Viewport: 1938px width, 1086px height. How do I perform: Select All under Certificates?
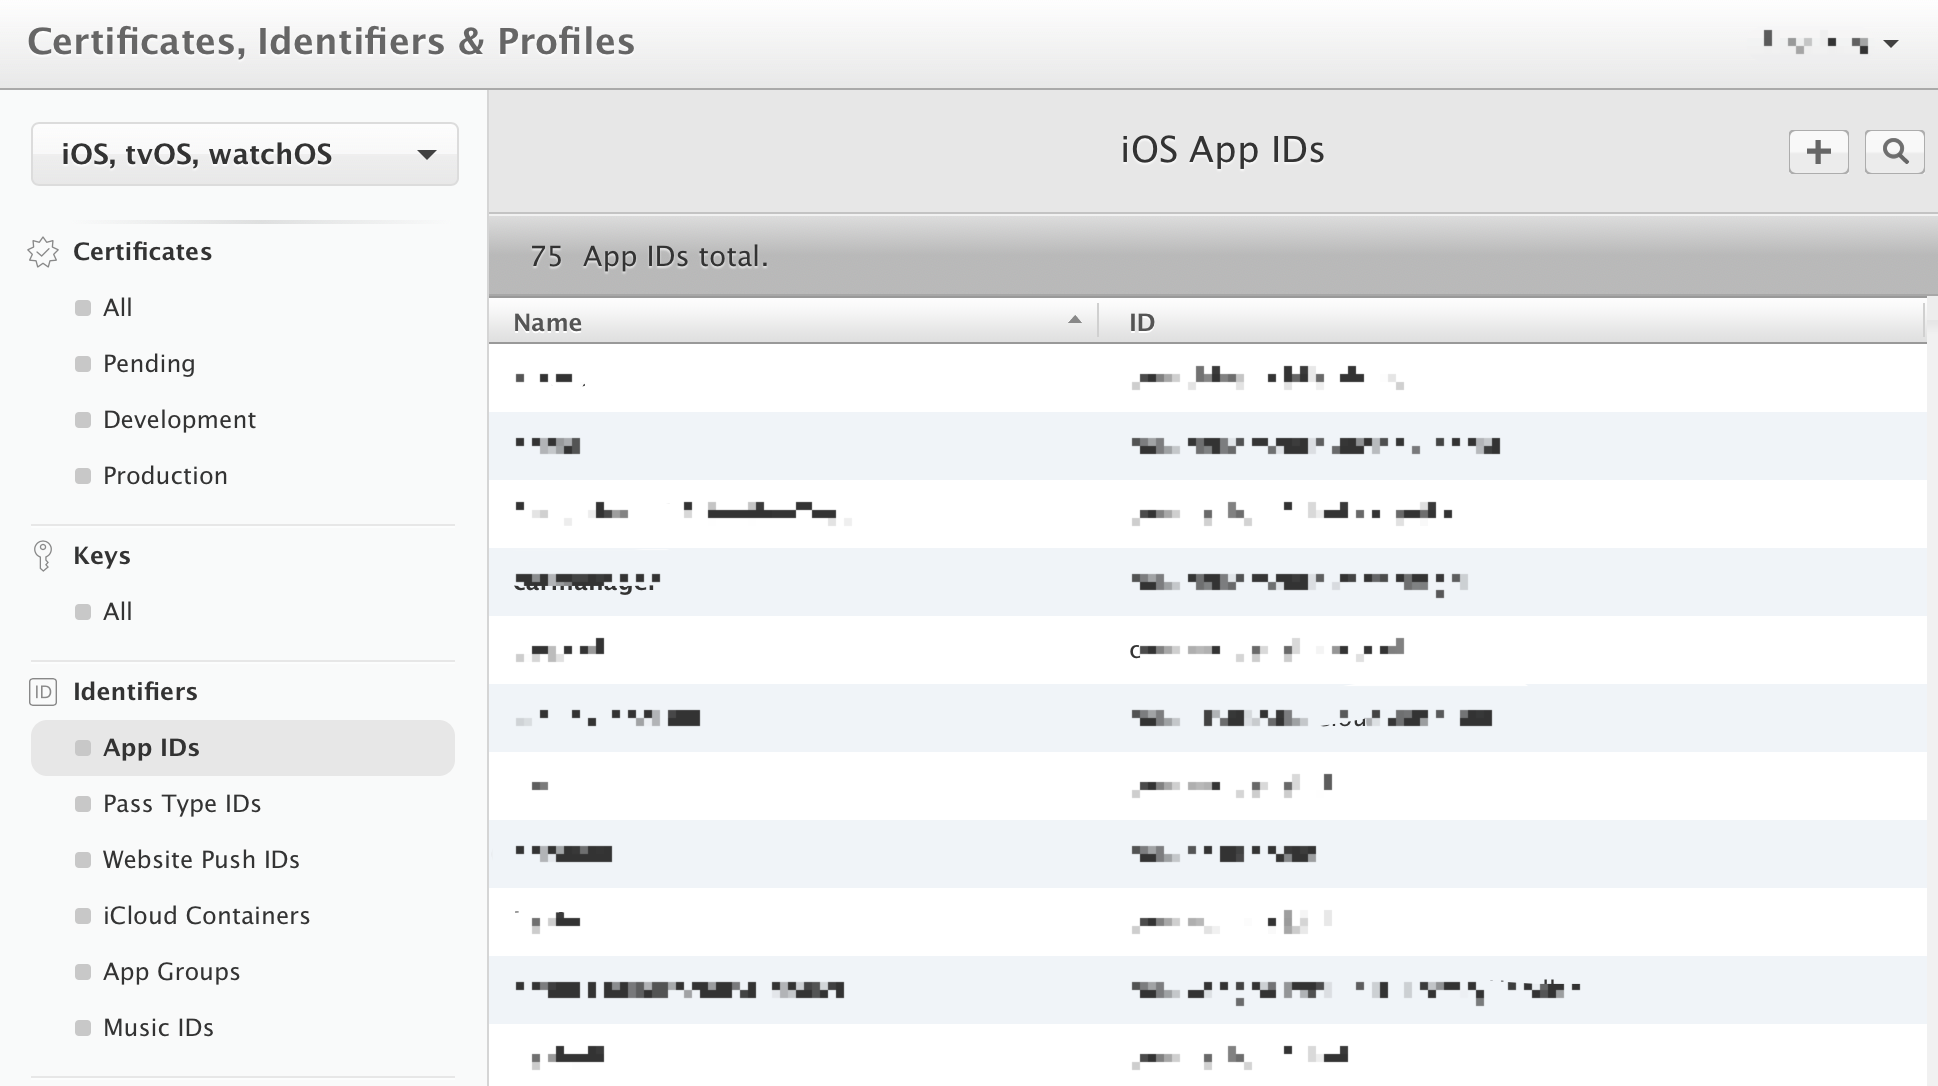click(117, 308)
